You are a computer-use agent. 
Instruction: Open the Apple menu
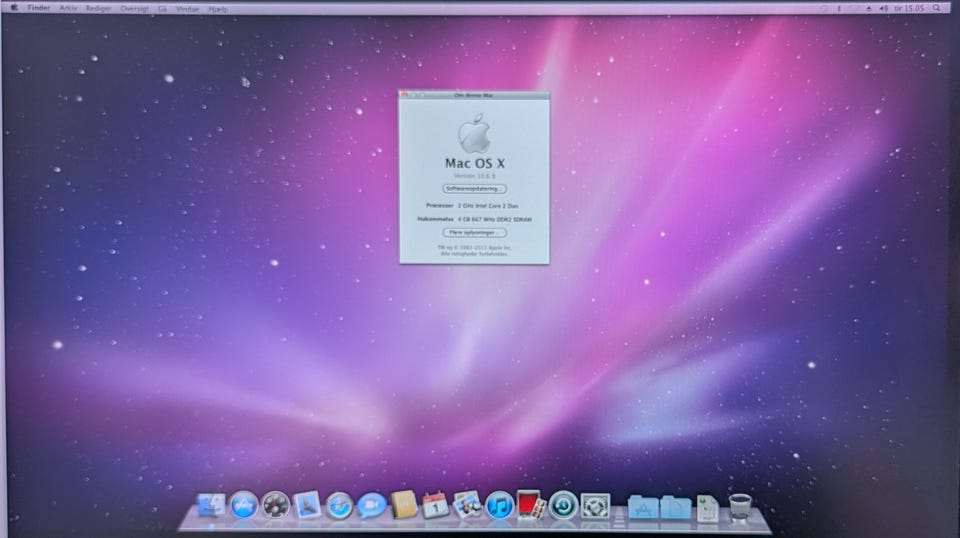(x=13, y=8)
